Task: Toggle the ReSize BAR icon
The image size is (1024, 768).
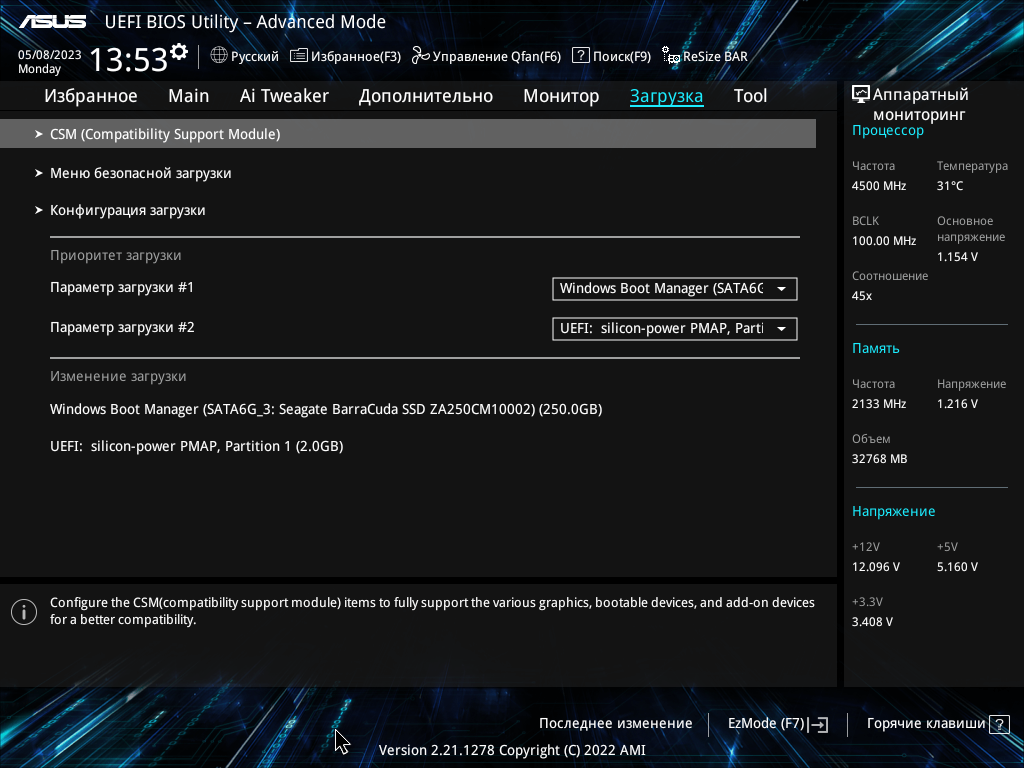Action: click(x=671, y=57)
